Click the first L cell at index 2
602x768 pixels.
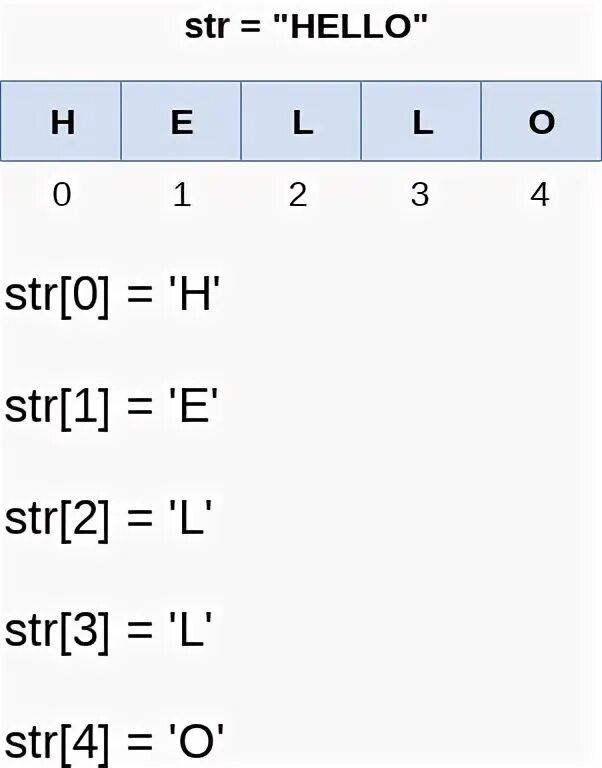pyautogui.click(x=301, y=122)
